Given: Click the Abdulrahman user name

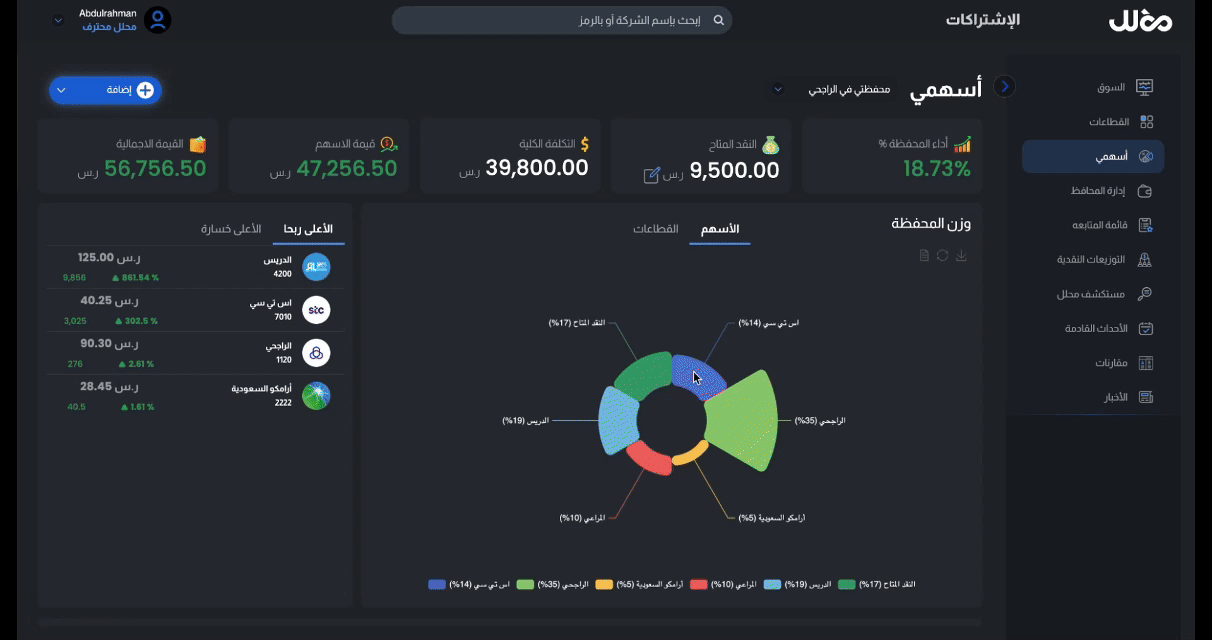Looking at the screenshot, I should tap(108, 13).
